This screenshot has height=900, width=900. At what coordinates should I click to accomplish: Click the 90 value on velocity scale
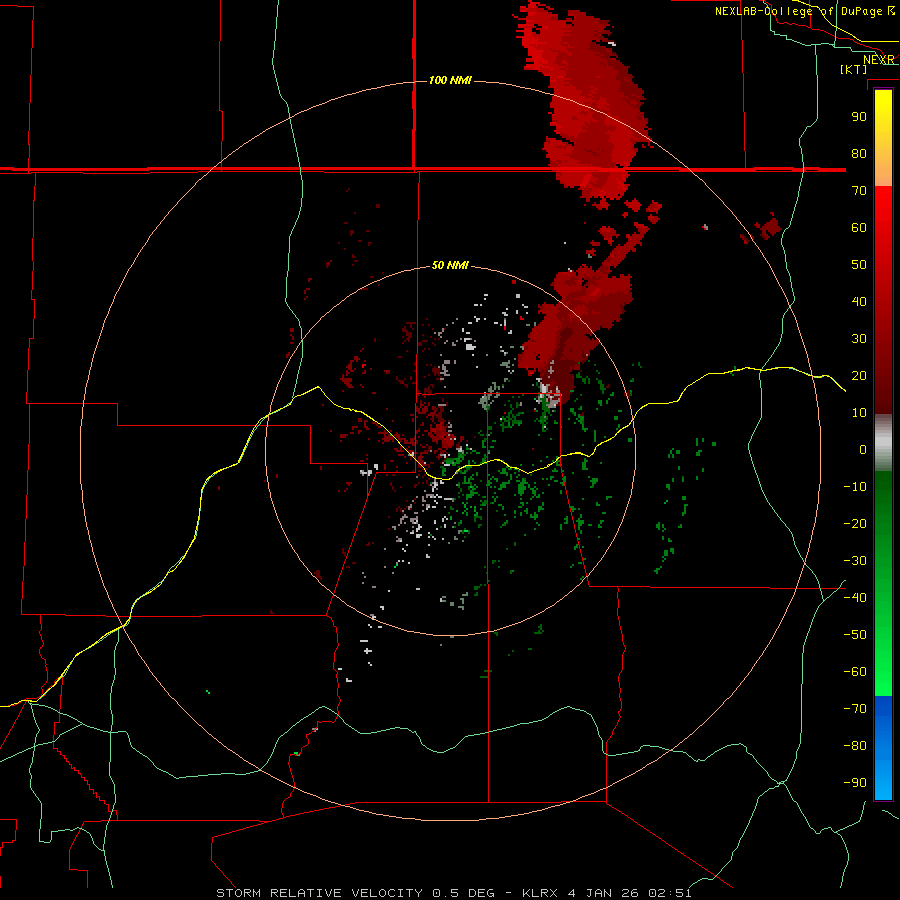click(859, 117)
